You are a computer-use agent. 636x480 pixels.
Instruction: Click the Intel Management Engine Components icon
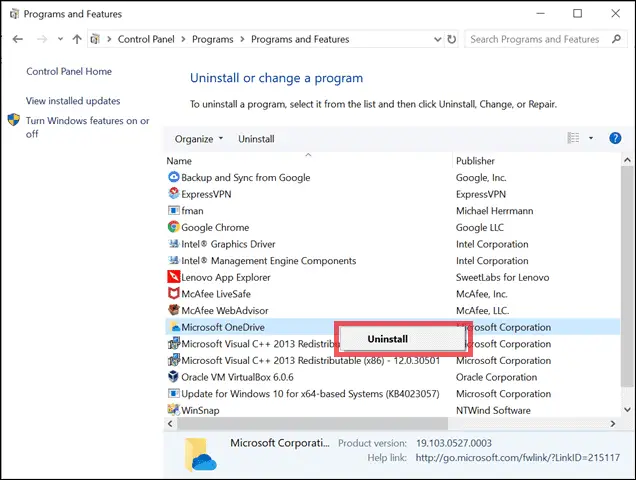[x=174, y=260]
